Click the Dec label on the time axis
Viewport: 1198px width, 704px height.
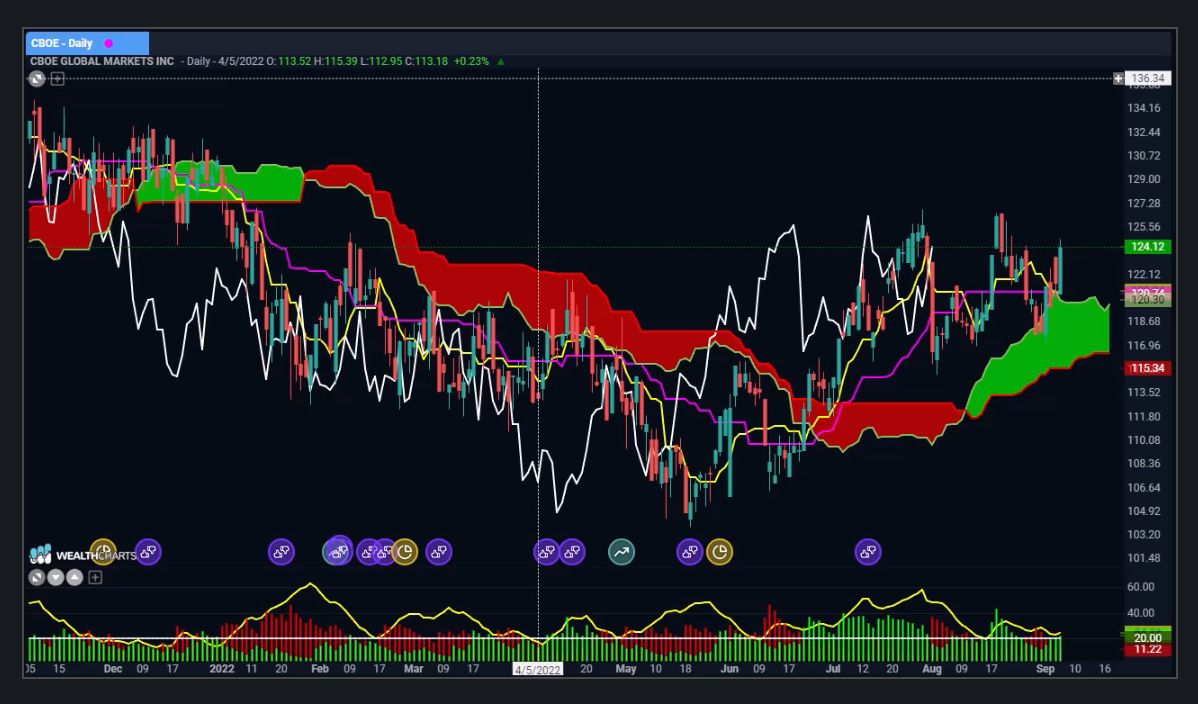click(x=112, y=668)
